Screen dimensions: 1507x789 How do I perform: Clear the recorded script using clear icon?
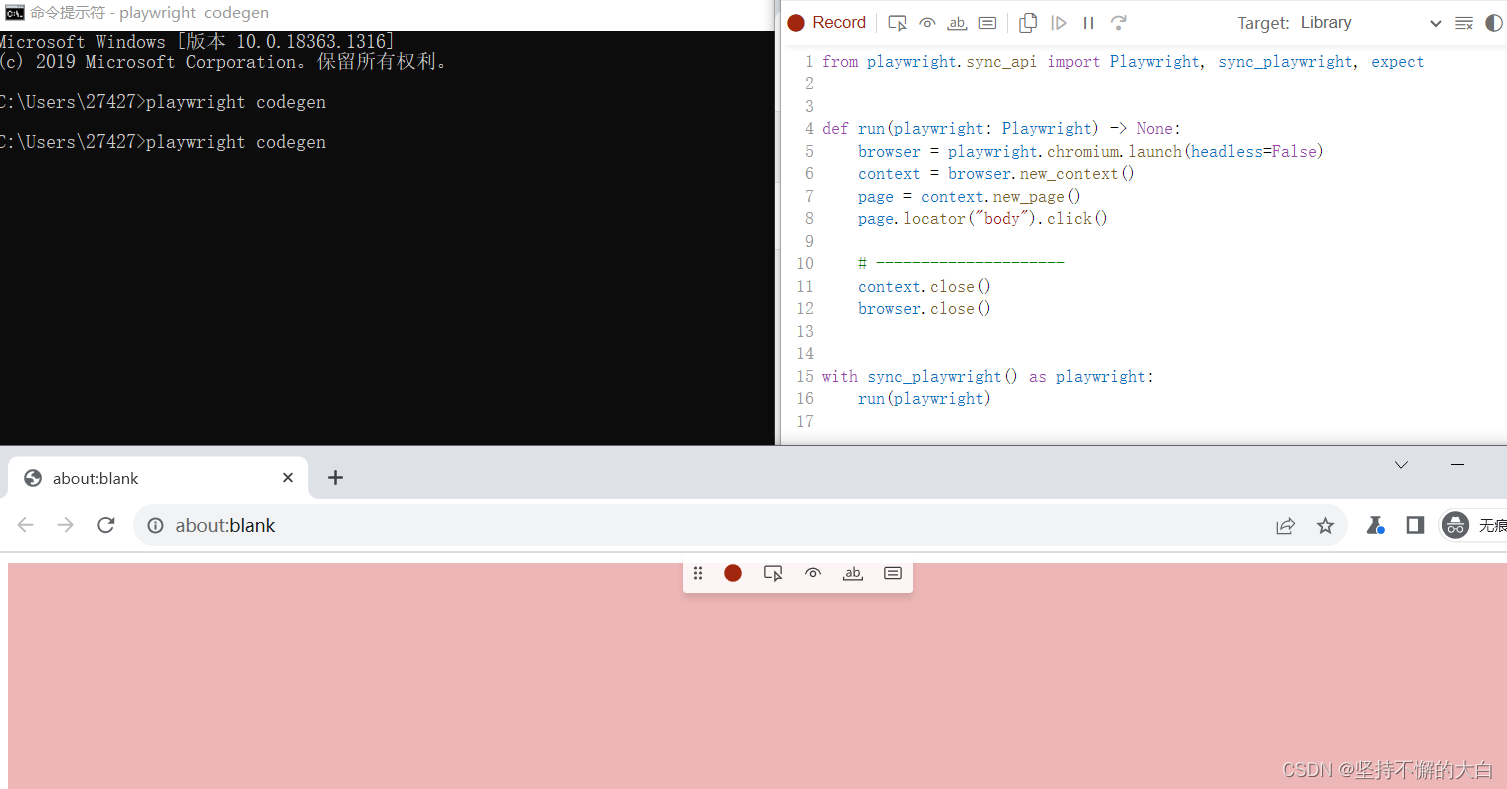coord(1464,23)
